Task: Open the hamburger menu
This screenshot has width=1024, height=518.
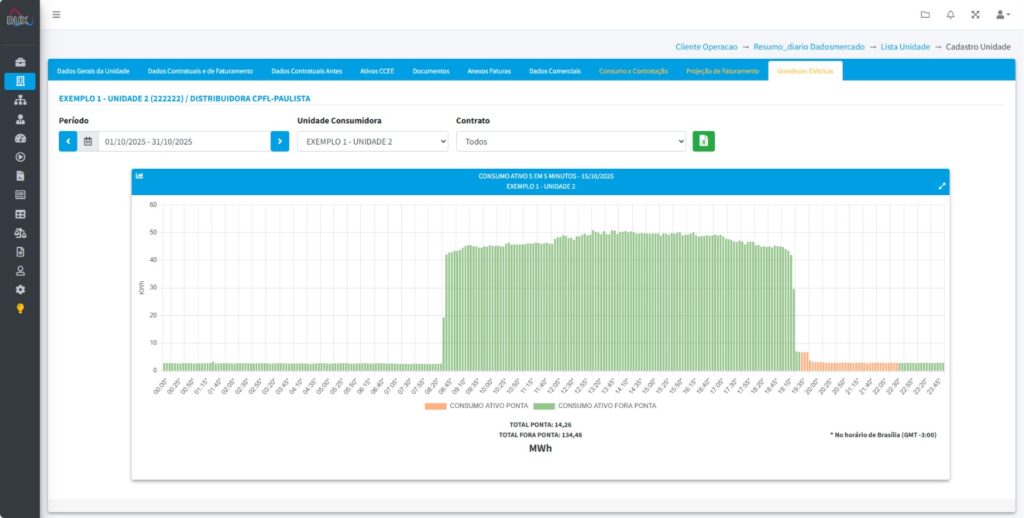Action: 56,14
